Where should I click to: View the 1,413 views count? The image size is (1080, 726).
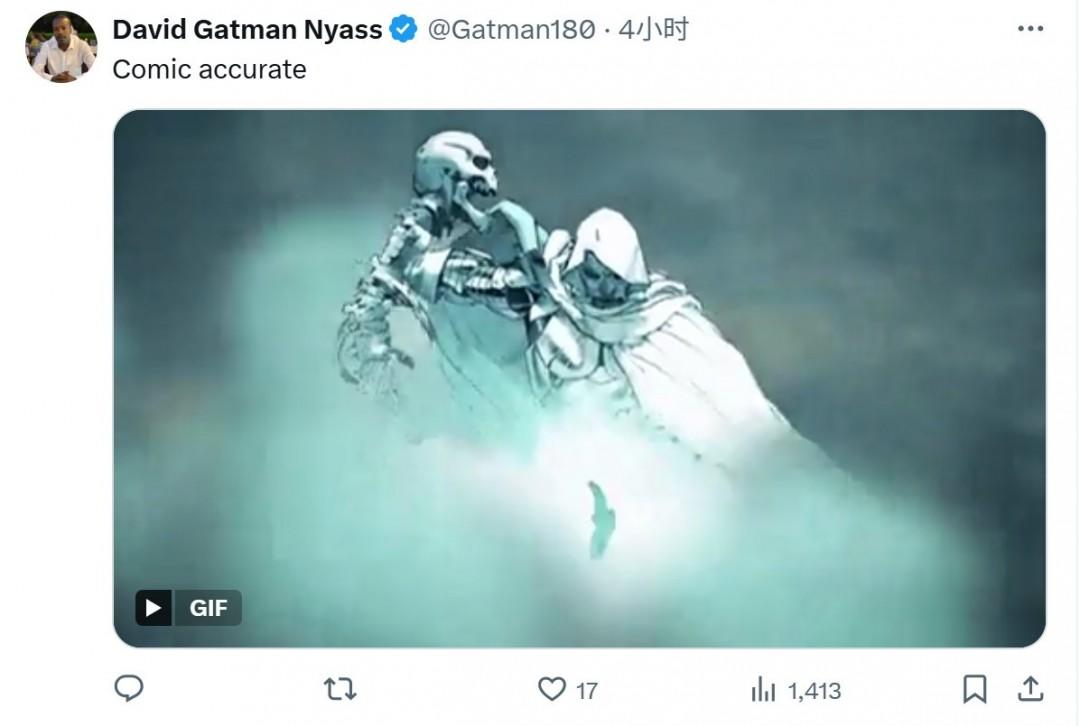tap(814, 690)
